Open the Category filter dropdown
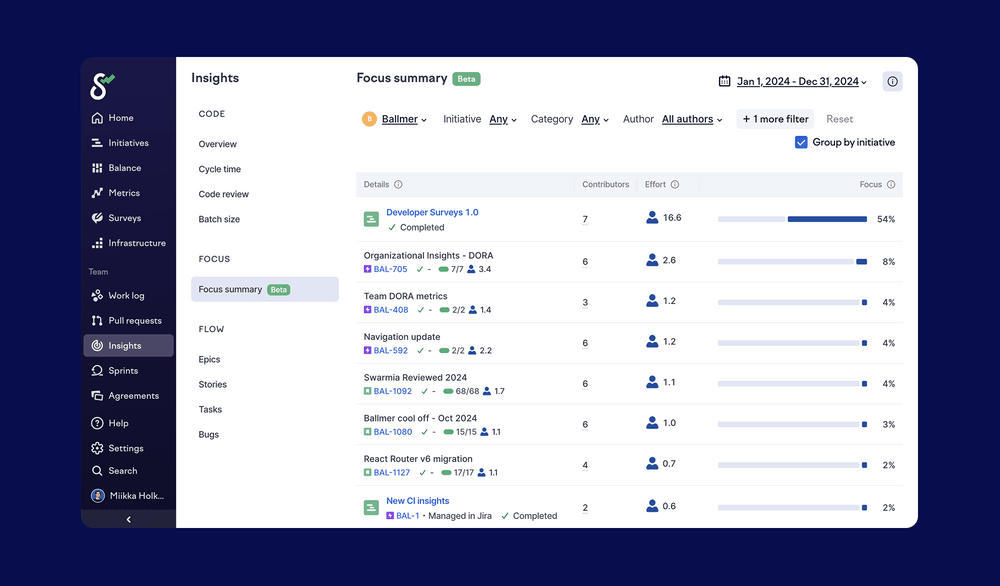The width and height of the screenshot is (1000, 586). click(594, 118)
